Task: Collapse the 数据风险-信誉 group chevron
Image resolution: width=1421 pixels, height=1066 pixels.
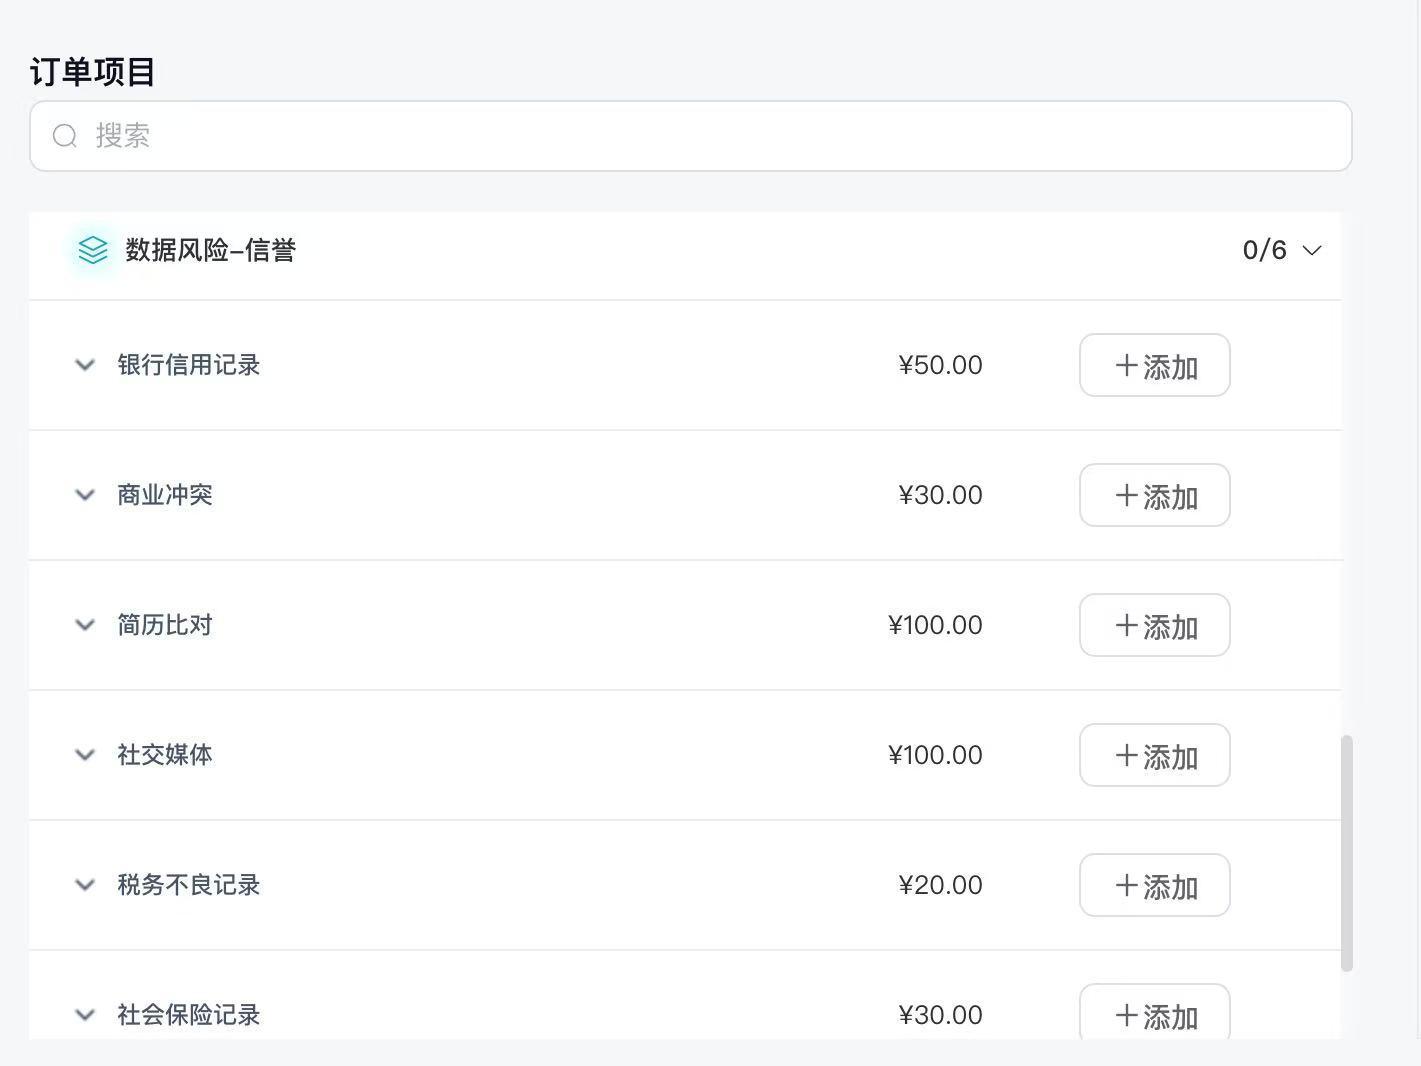Action: pos(1312,250)
